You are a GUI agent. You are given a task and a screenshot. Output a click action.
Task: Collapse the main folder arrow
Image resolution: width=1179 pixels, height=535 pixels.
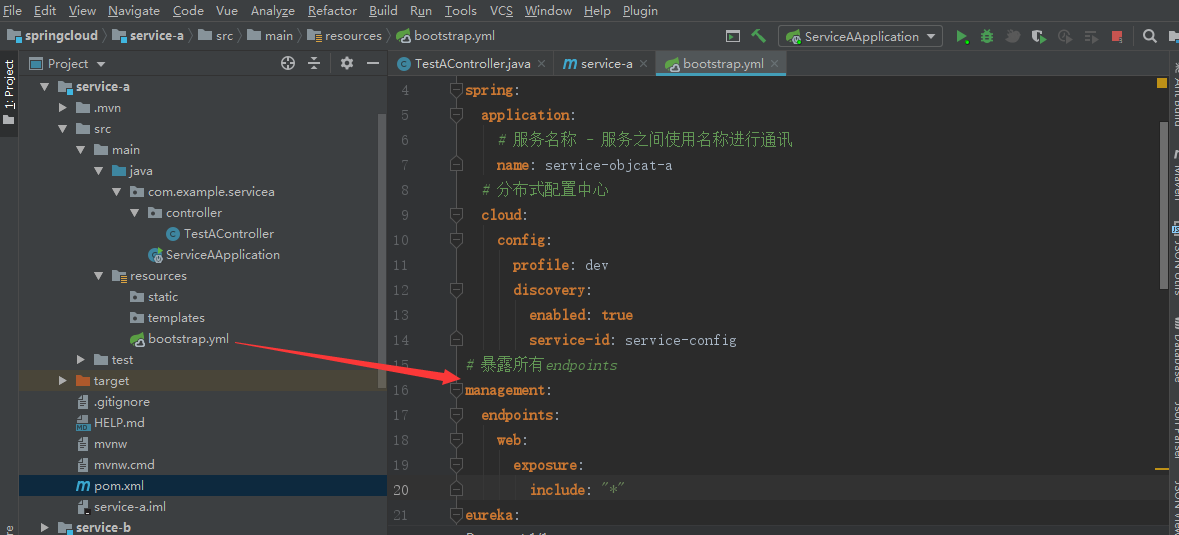tap(81, 150)
